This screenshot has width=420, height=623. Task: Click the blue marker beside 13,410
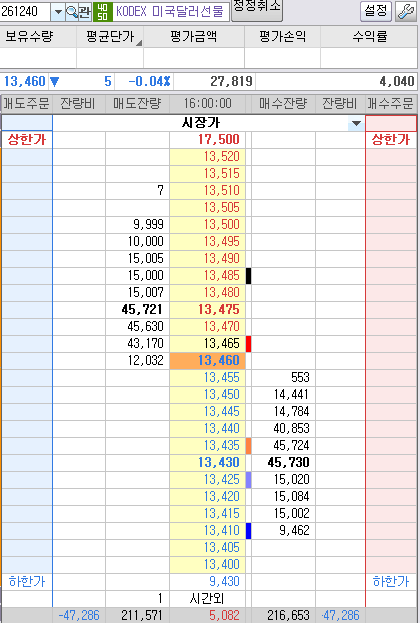(x=248, y=531)
